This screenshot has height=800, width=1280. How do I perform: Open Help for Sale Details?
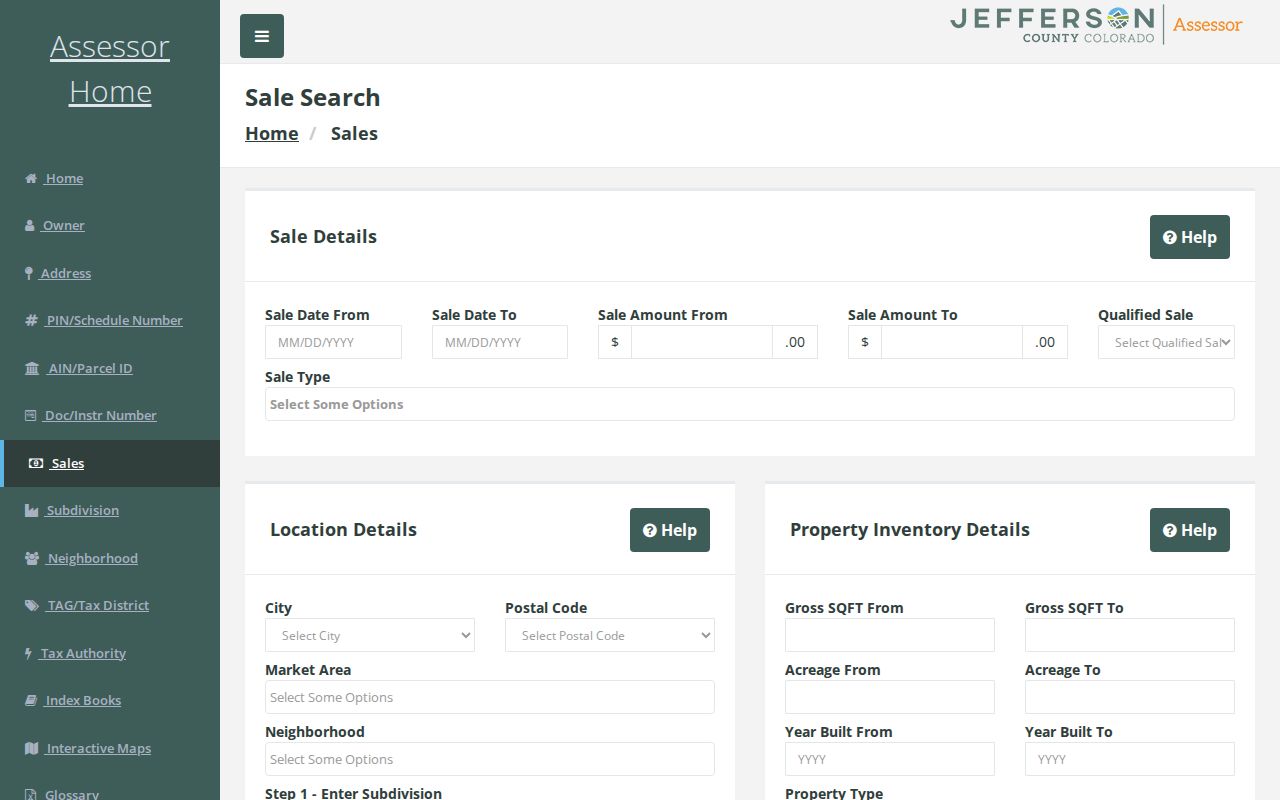(x=1190, y=237)
